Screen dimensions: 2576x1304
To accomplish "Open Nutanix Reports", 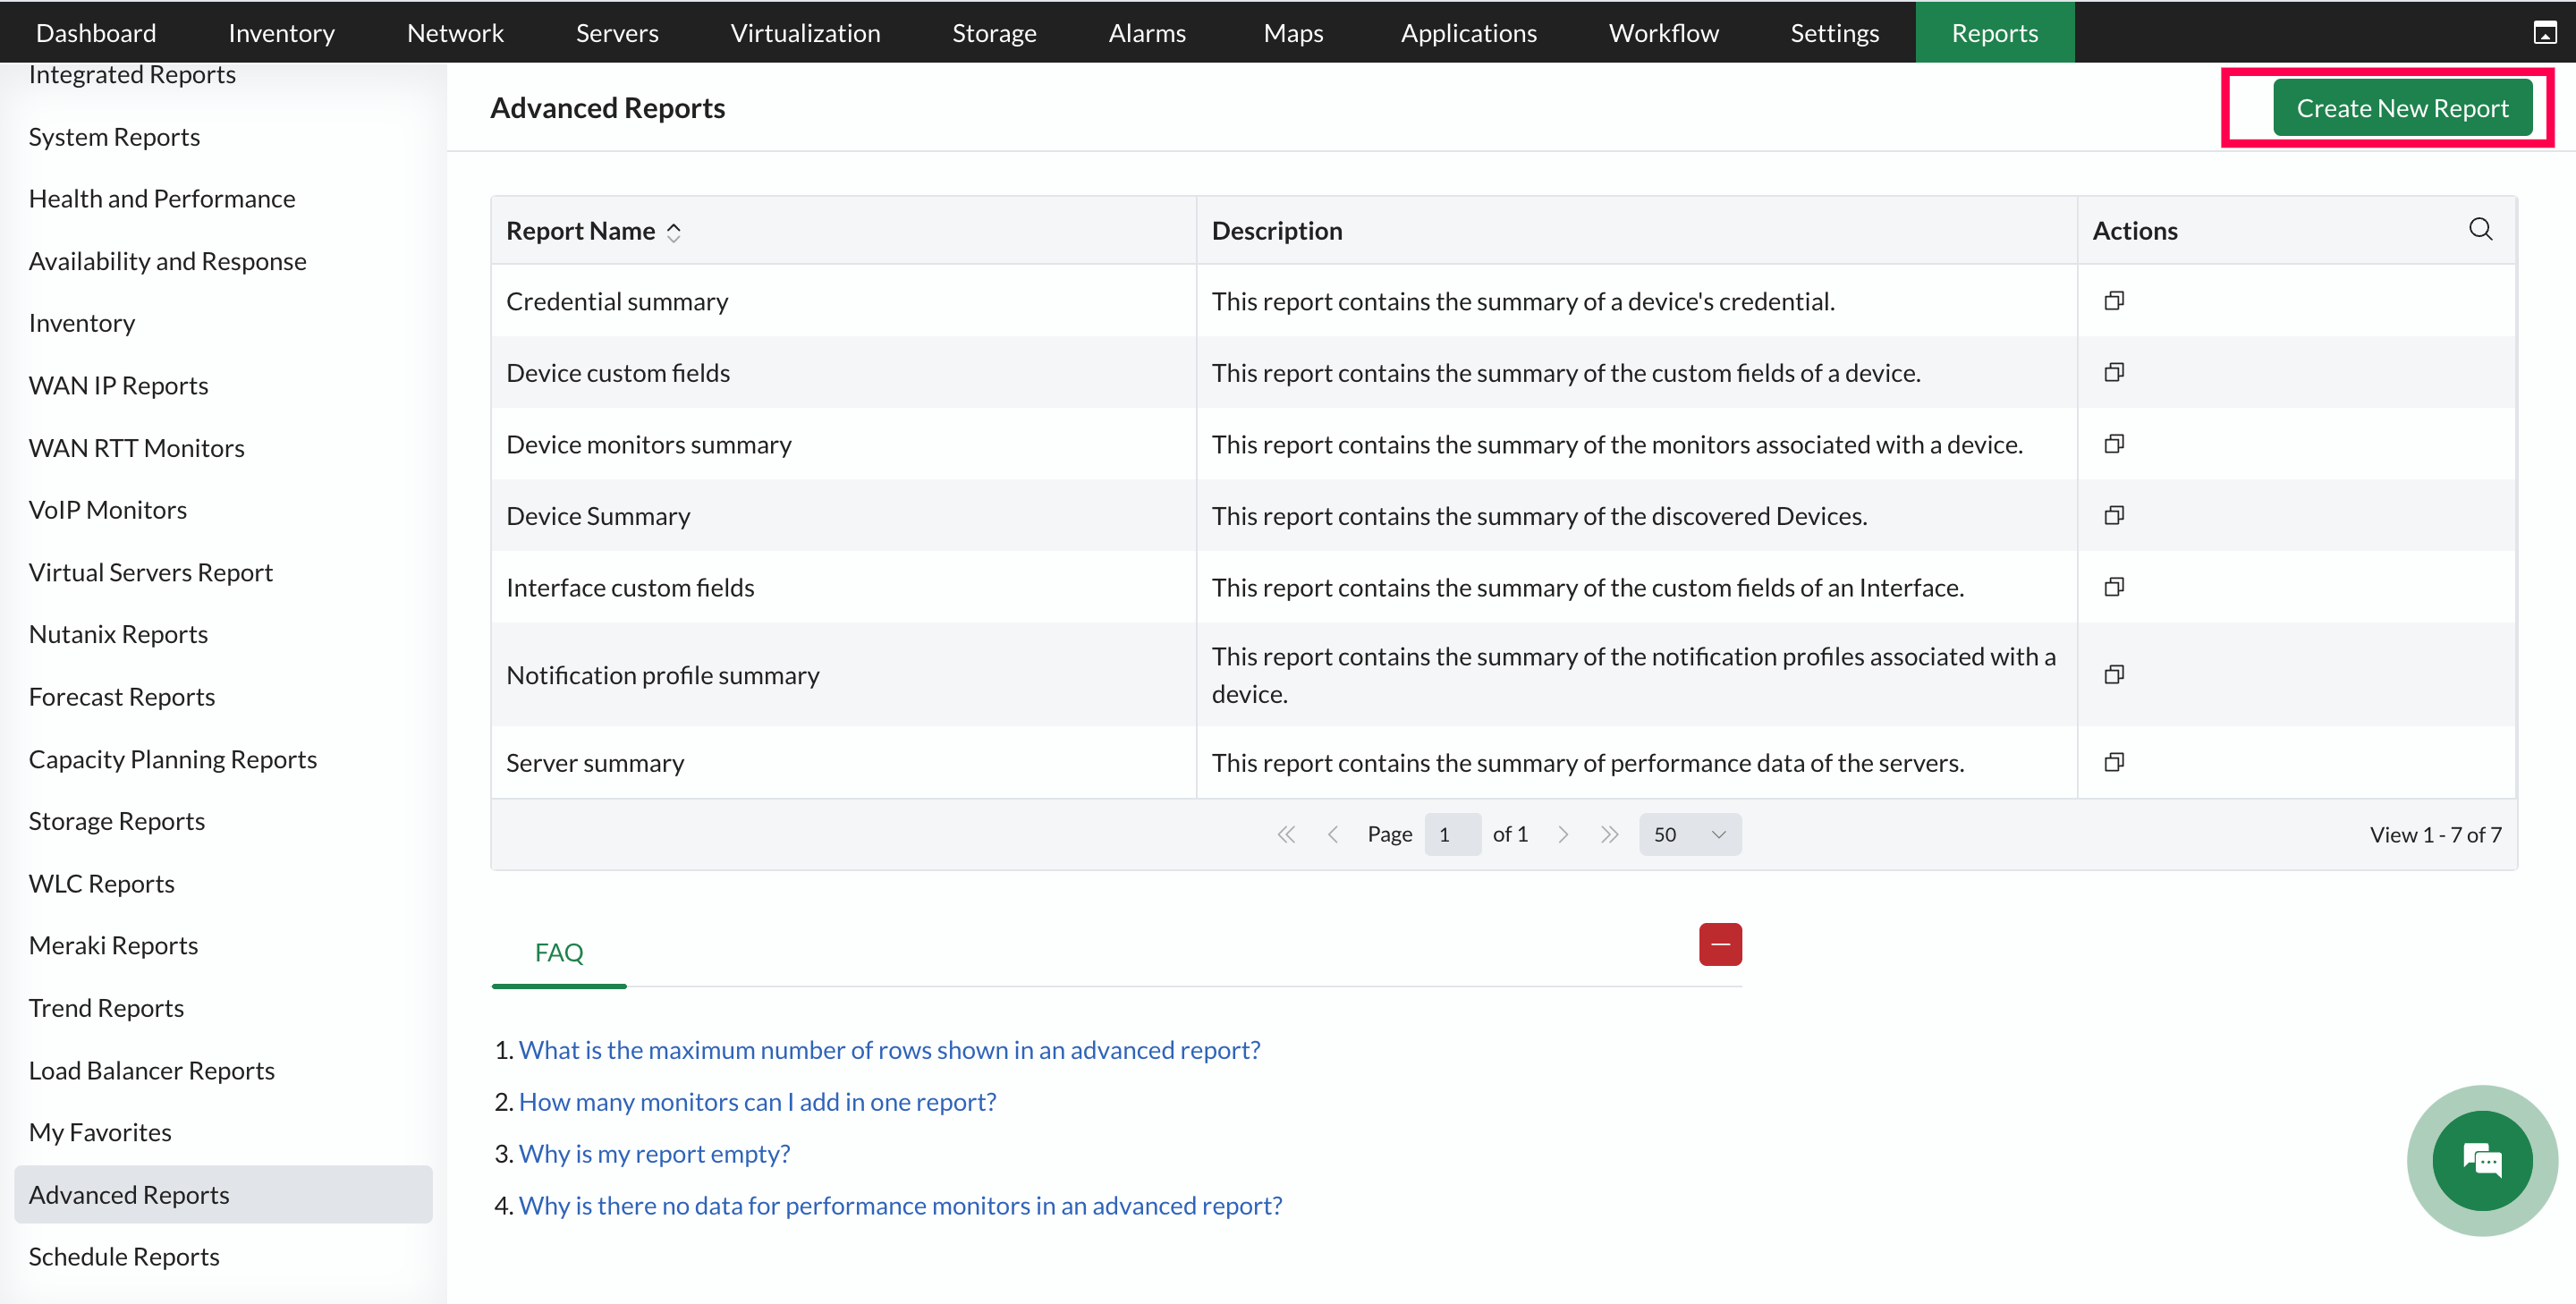I will coord(118,634).
